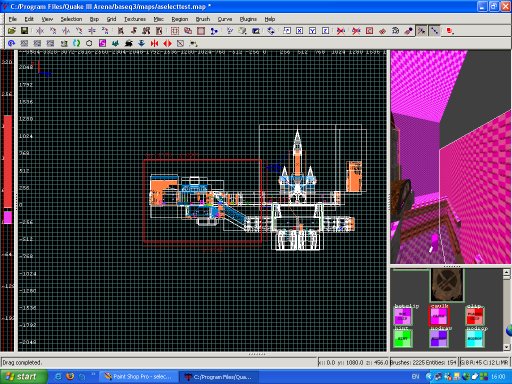Click the Y-axis flip icon
The image size is (512, 384).
tap(66, 31)
